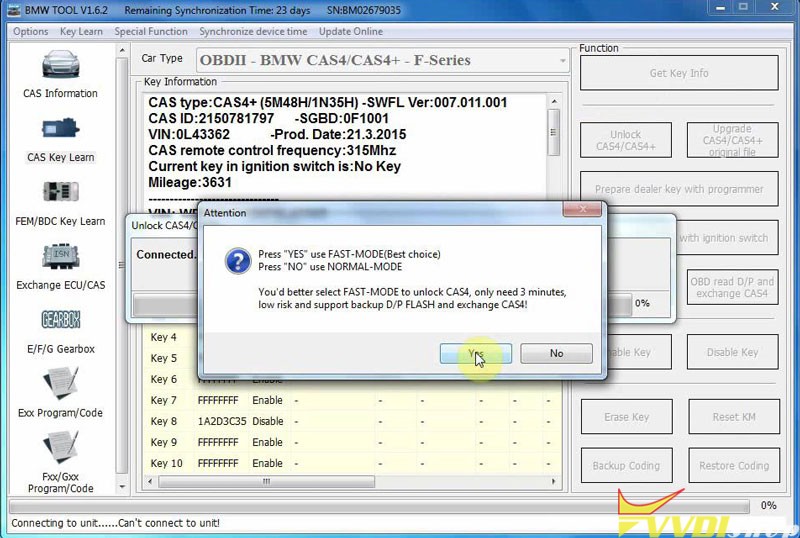Screen dimensions: 800x538
Task: Expand the Car Type dropdown
Action: [x=562, y=61]
